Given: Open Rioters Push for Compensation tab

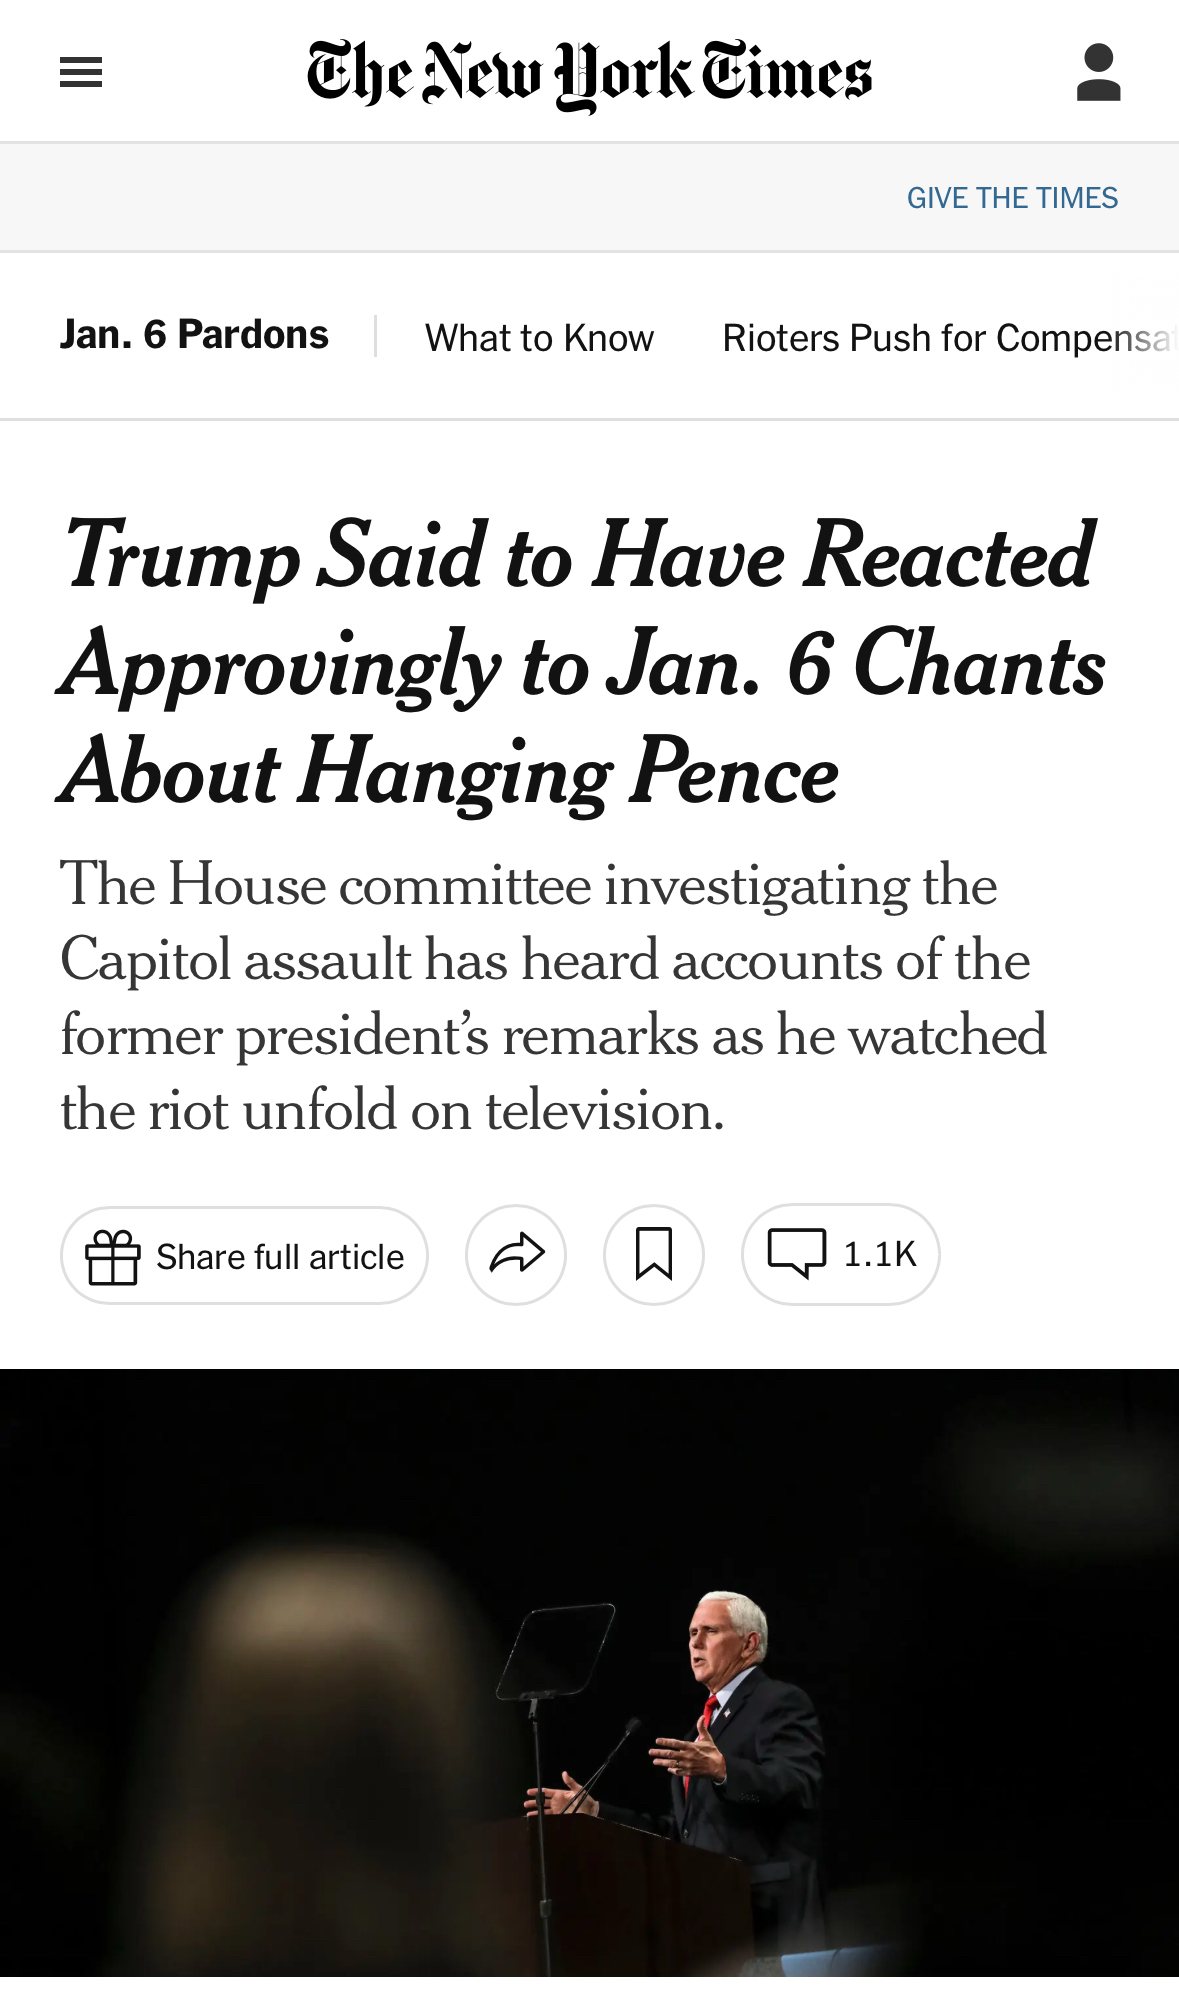Looking at the screenshot, I should click(946, 338).
